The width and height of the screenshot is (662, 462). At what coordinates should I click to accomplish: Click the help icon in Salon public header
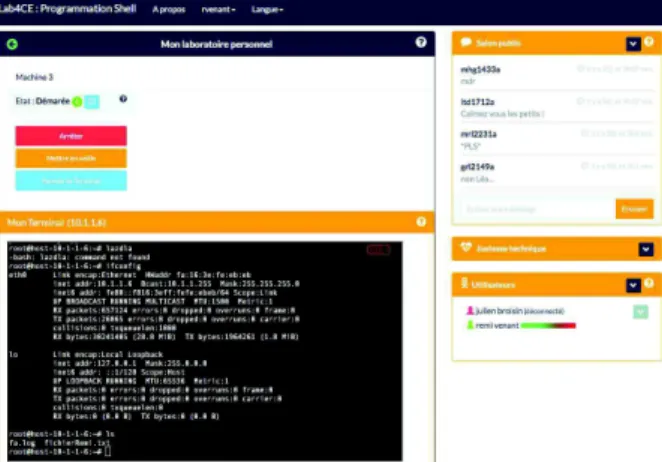point(649,42)
